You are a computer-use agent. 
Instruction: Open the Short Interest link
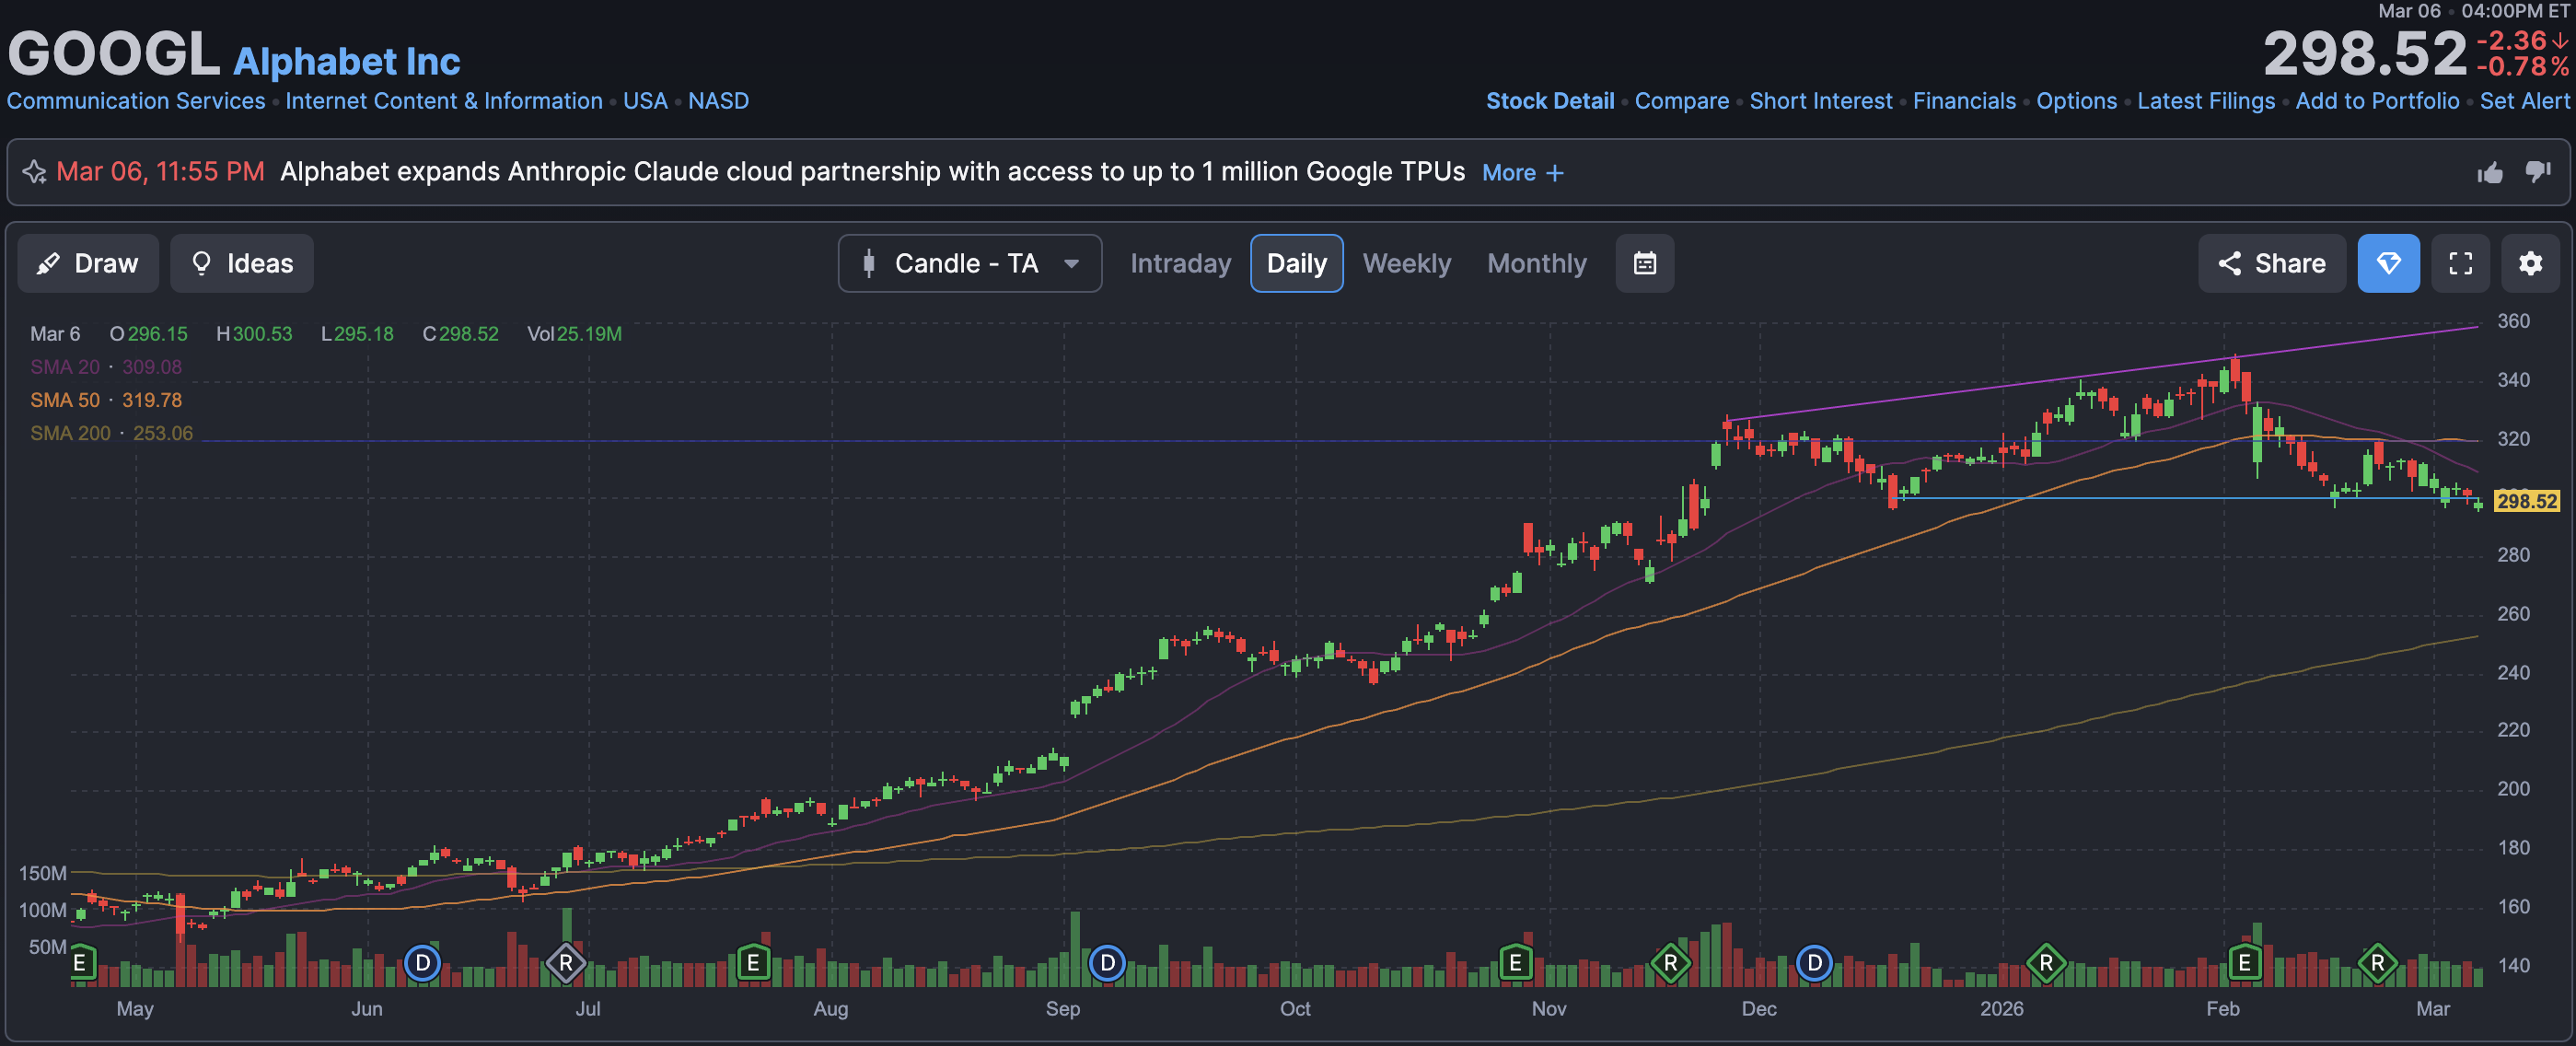(x=1820, y=101)
